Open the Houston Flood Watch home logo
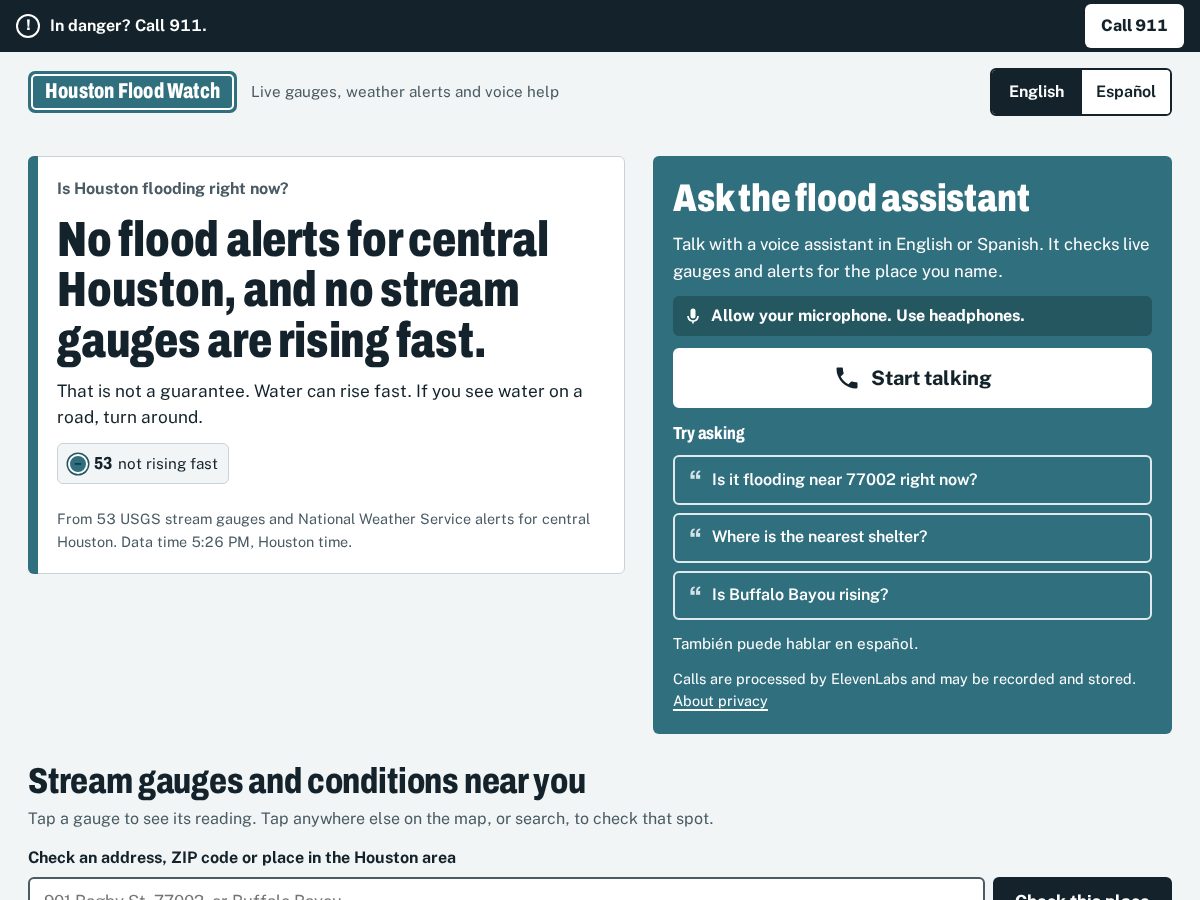 132,92
